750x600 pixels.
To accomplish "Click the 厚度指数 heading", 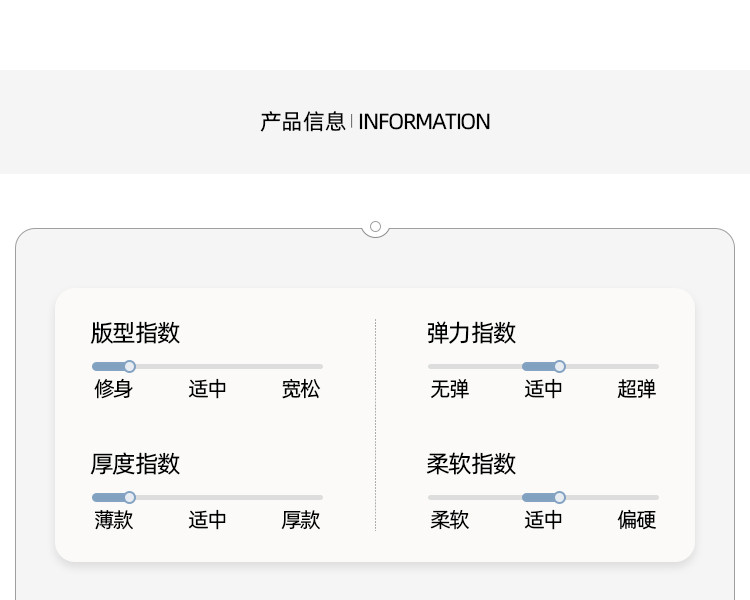I will click(135, 464).
